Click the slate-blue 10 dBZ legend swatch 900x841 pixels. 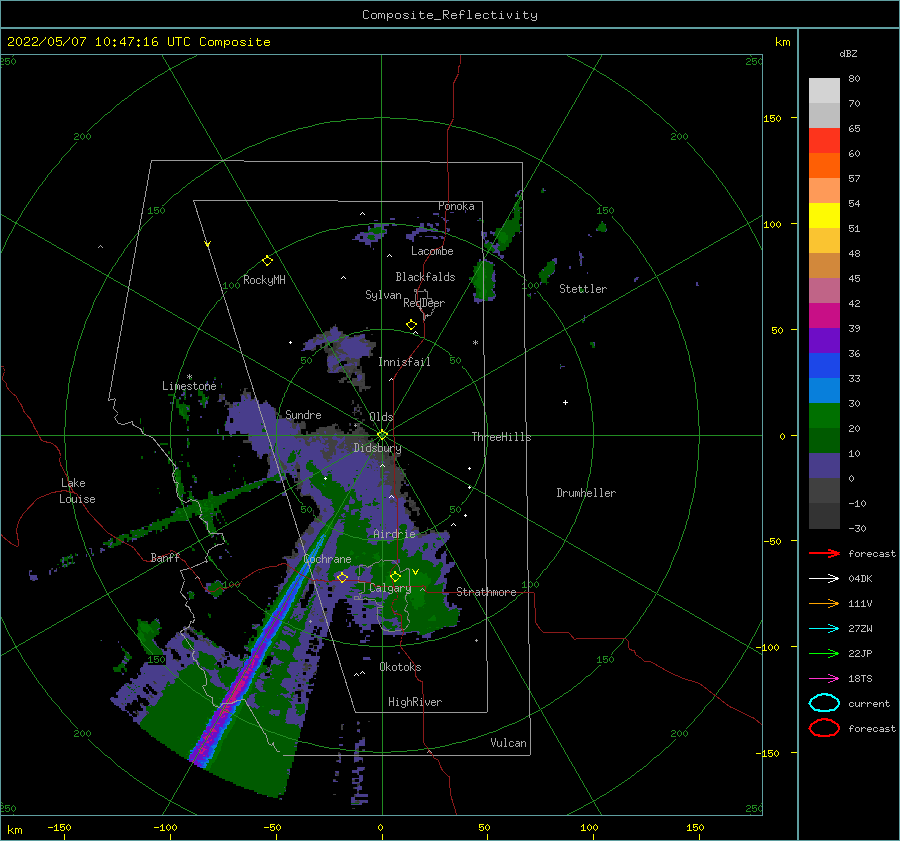point(824,466)
